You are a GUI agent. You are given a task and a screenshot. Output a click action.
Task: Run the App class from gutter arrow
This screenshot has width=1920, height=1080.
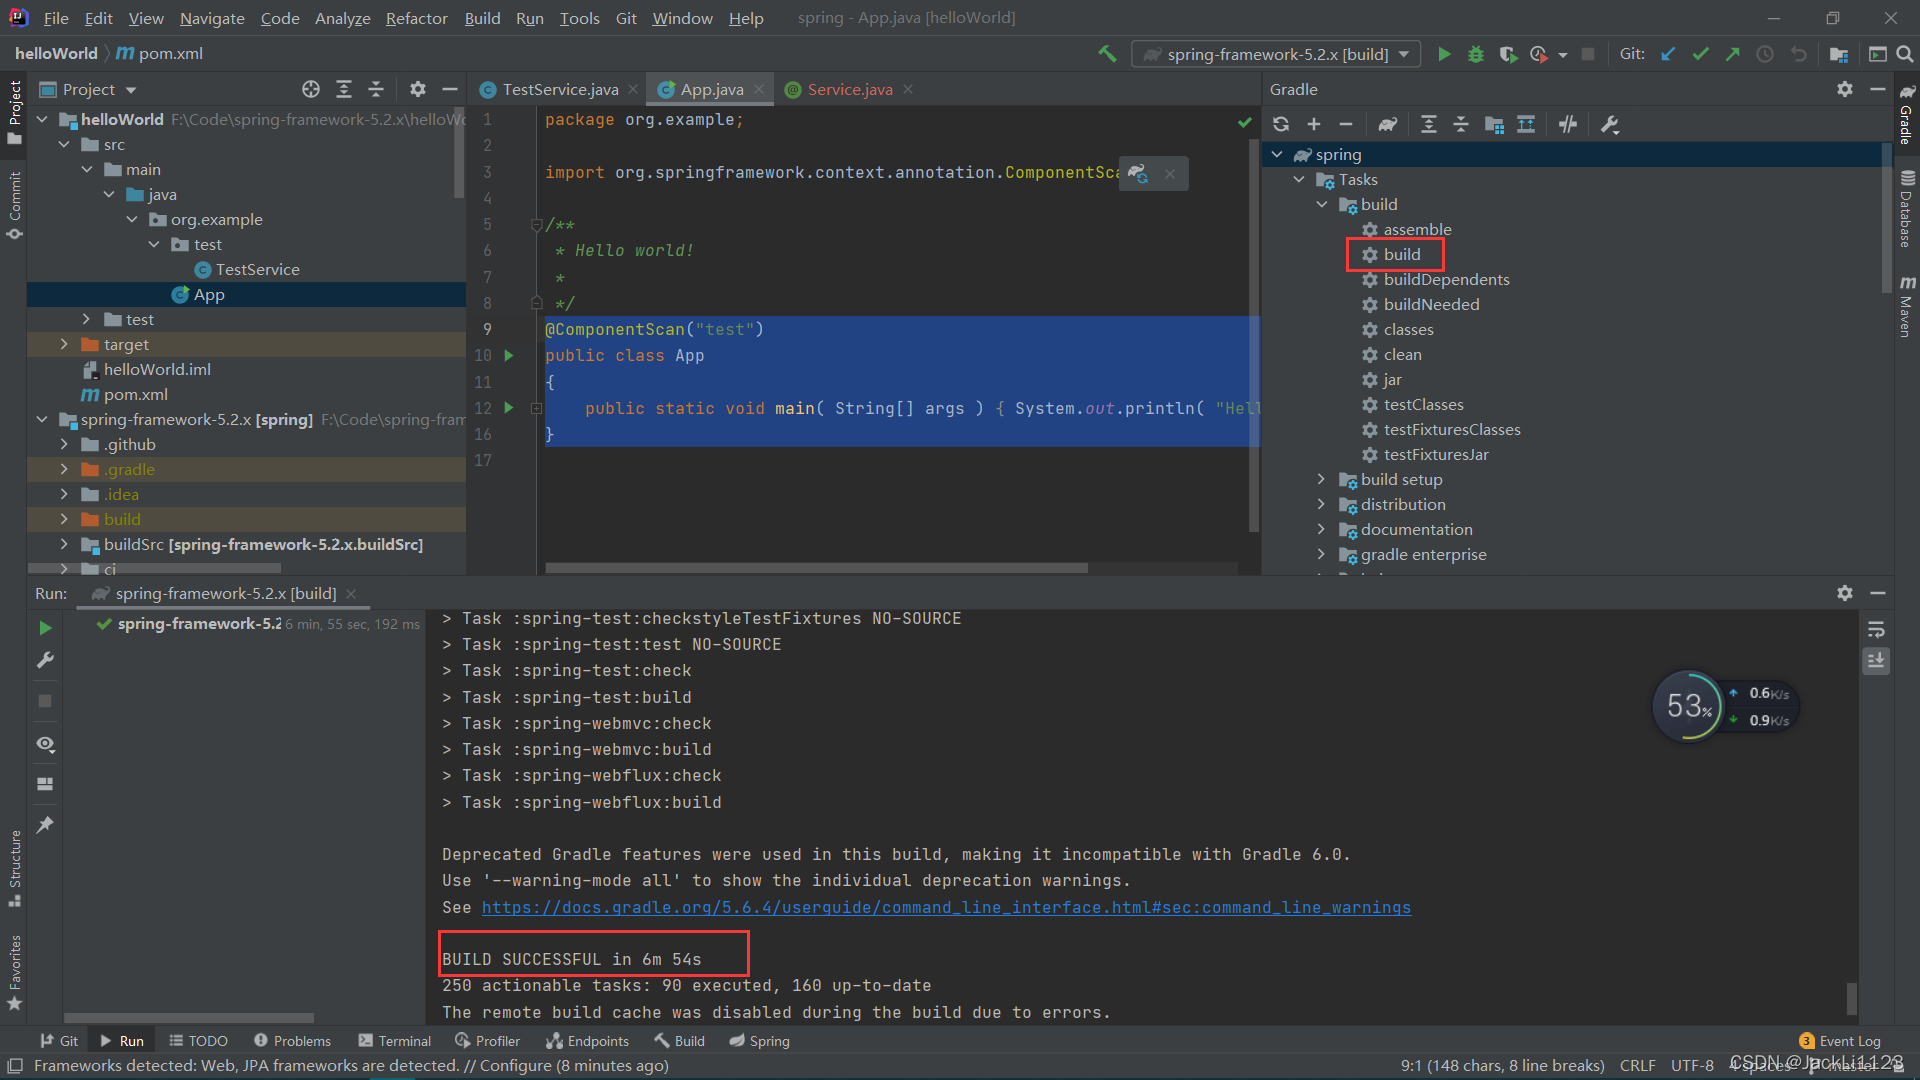point(509,355)
